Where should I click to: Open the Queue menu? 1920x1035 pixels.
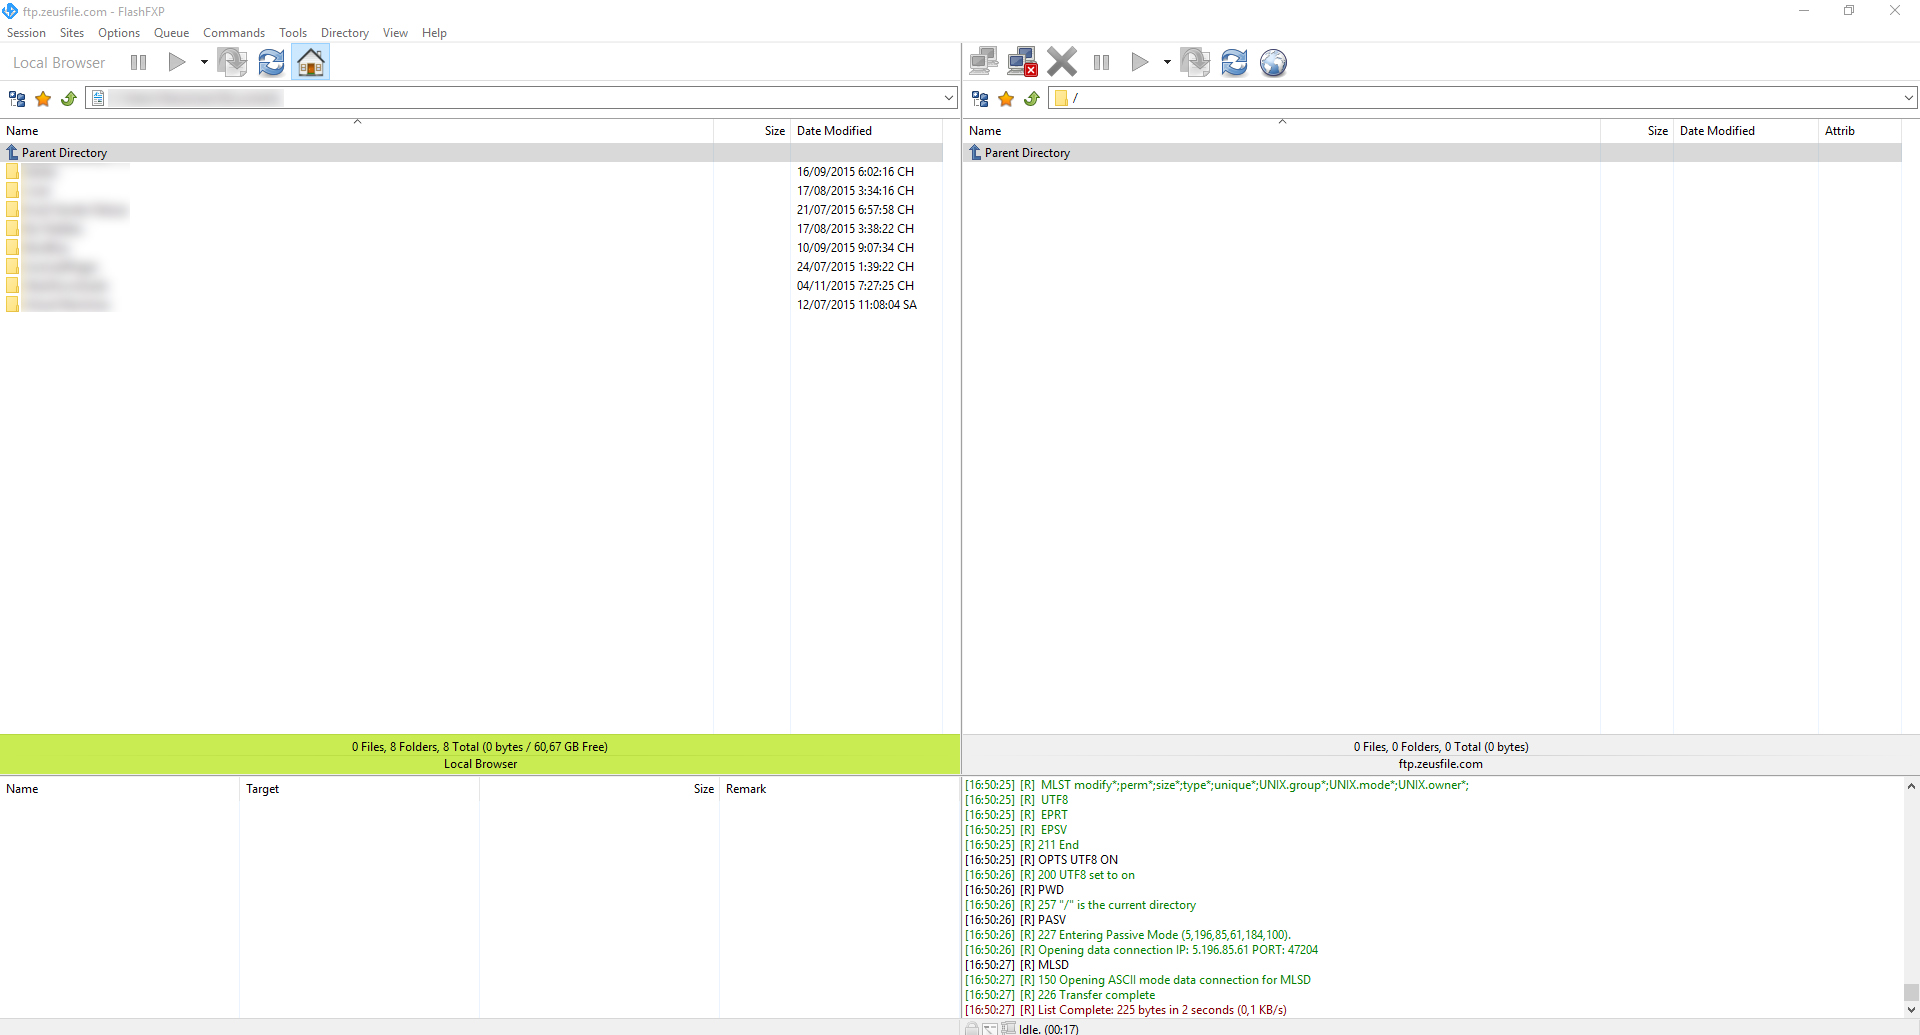(x=172, y=33)
